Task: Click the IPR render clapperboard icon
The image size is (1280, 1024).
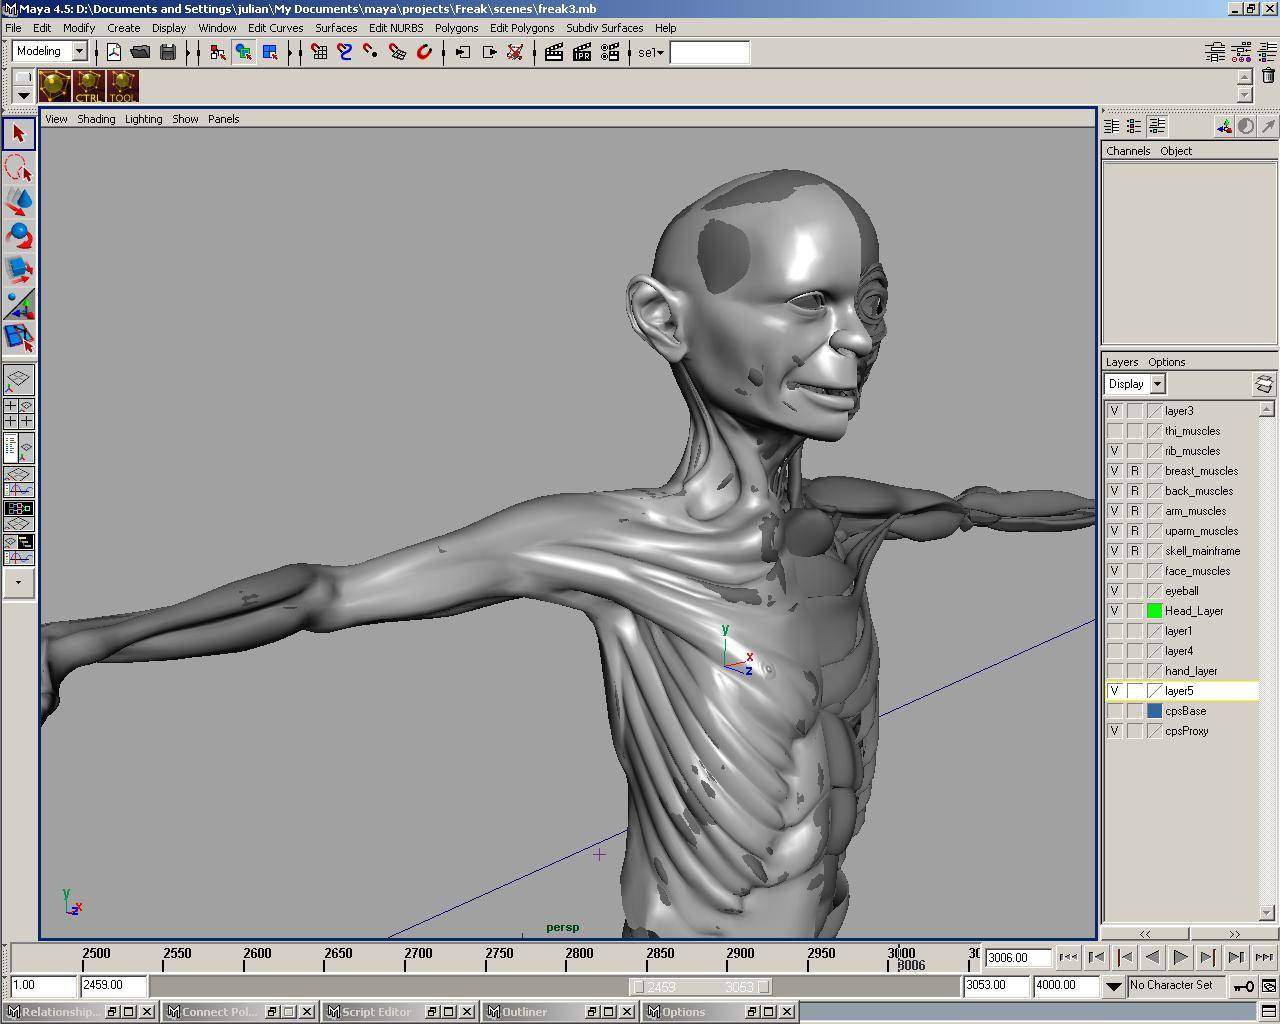Action: pos(582,52)
